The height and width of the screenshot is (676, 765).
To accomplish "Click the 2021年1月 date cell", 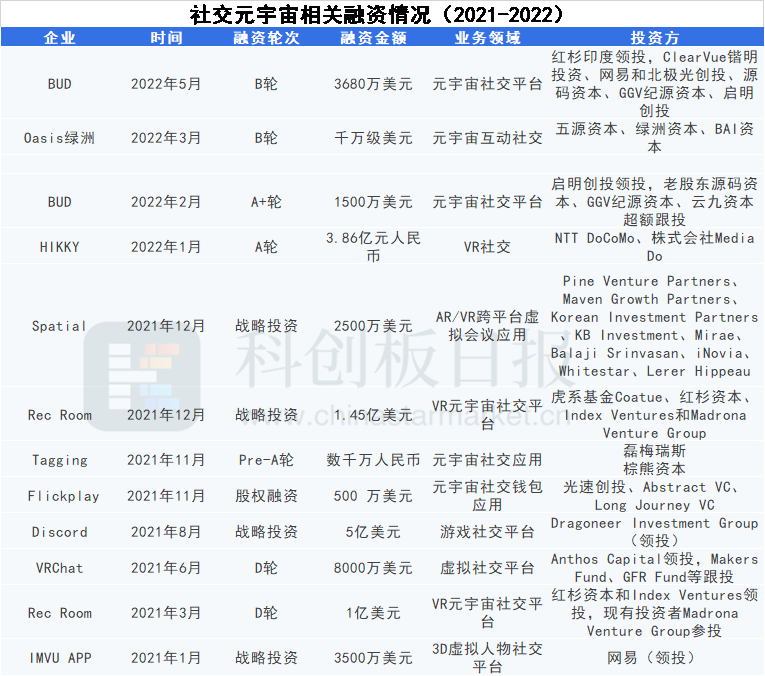I will 166,658.
